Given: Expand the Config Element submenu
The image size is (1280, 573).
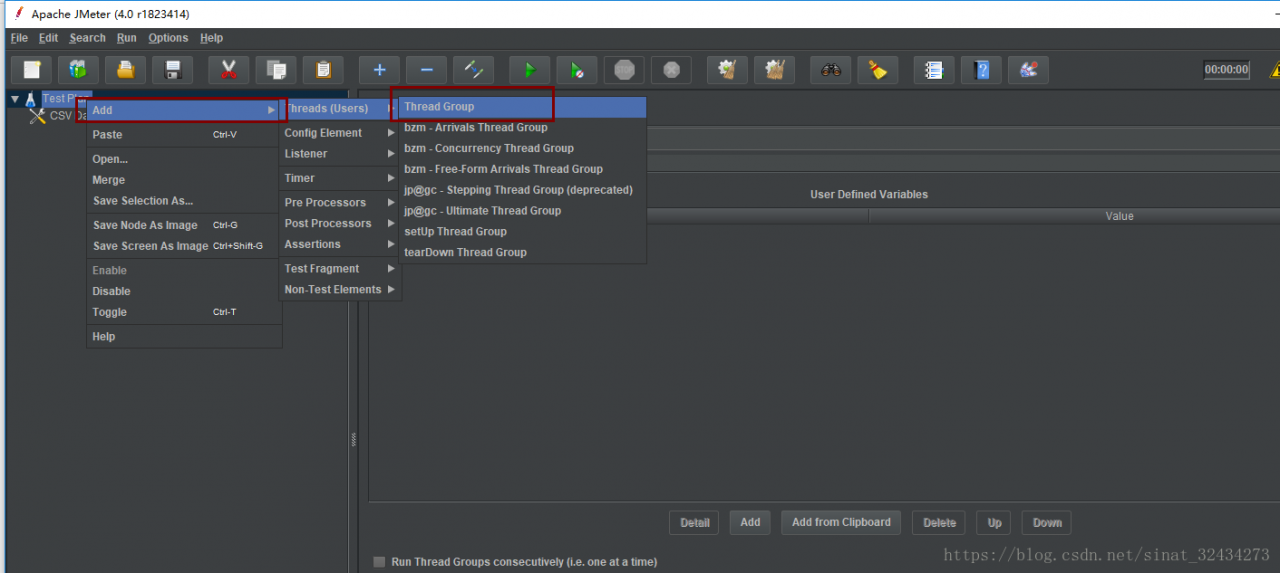Looking at the screenshot, I should [x=340, y=133].
